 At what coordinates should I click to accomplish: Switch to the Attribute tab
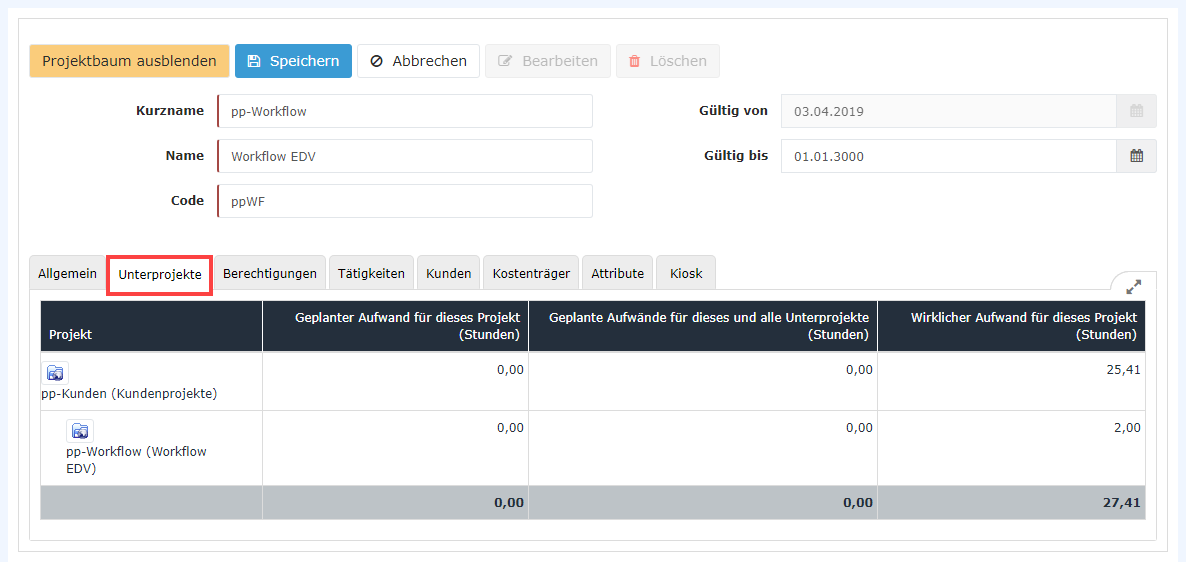617,274
